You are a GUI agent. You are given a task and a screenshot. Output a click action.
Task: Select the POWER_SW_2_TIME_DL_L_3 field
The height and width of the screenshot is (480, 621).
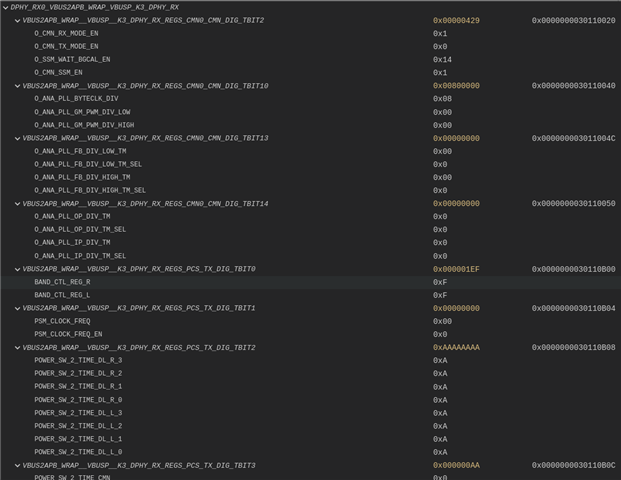tap(78, 412)
